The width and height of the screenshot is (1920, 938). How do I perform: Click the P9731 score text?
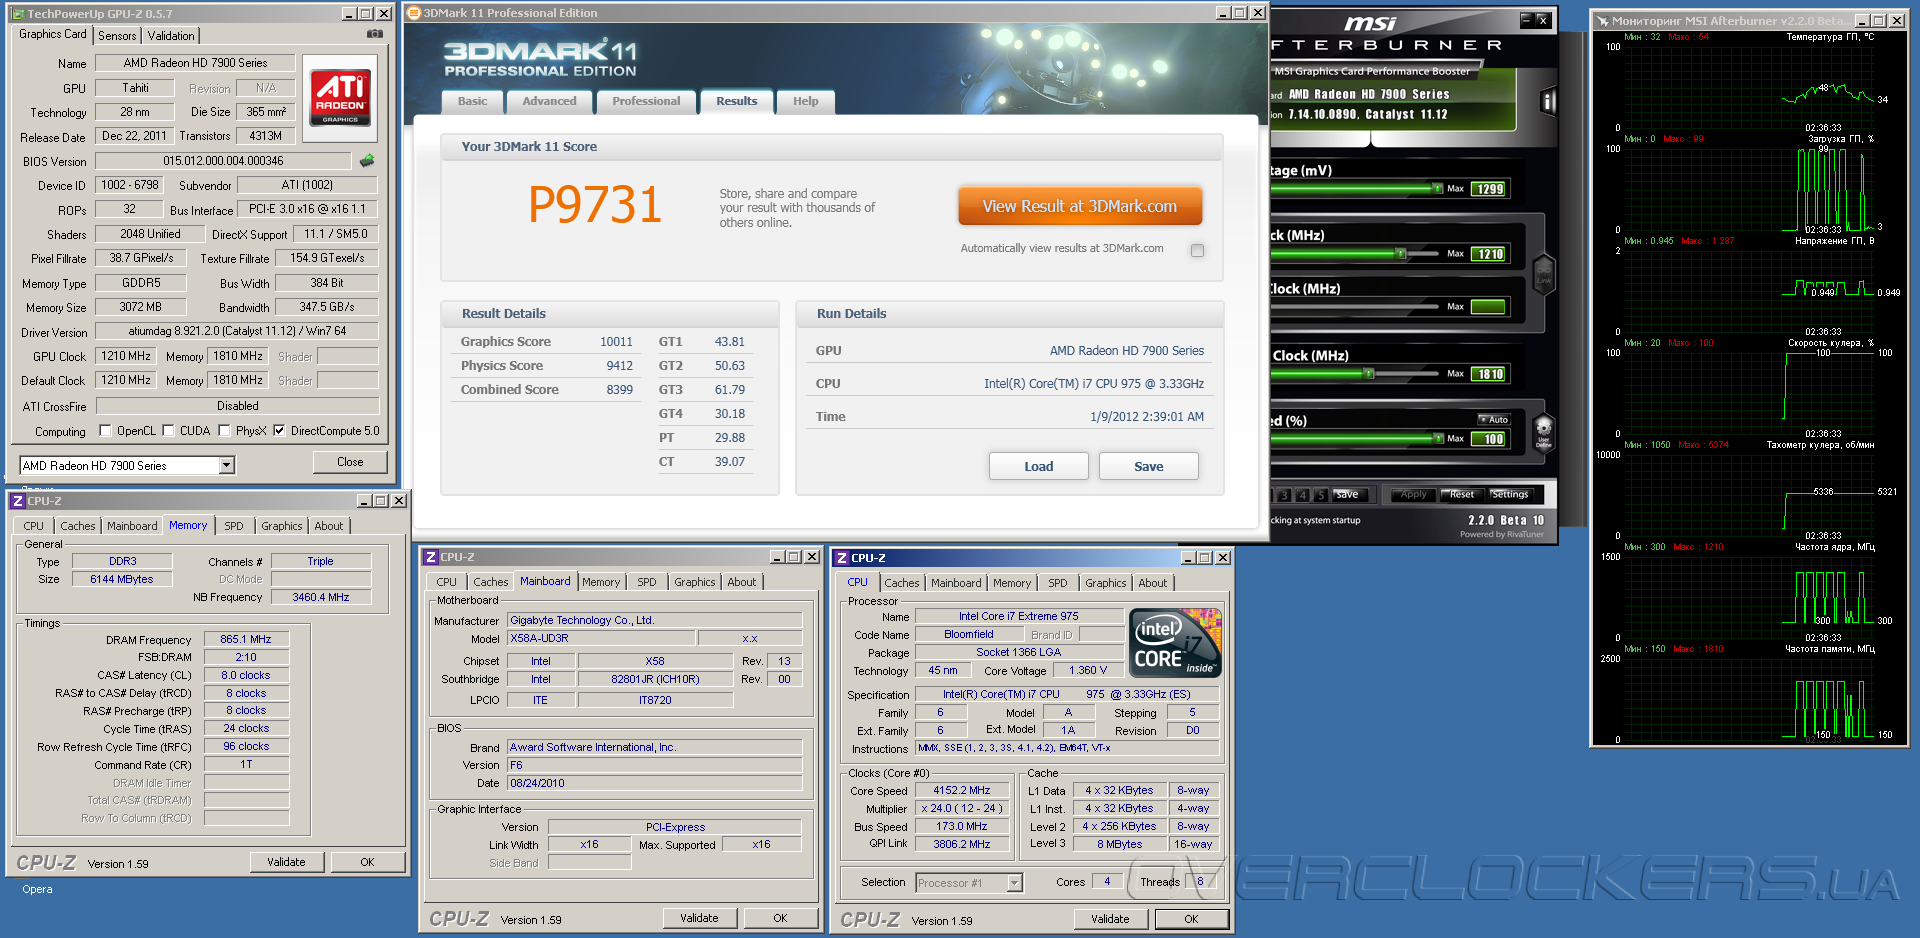(x=595, y=205)
